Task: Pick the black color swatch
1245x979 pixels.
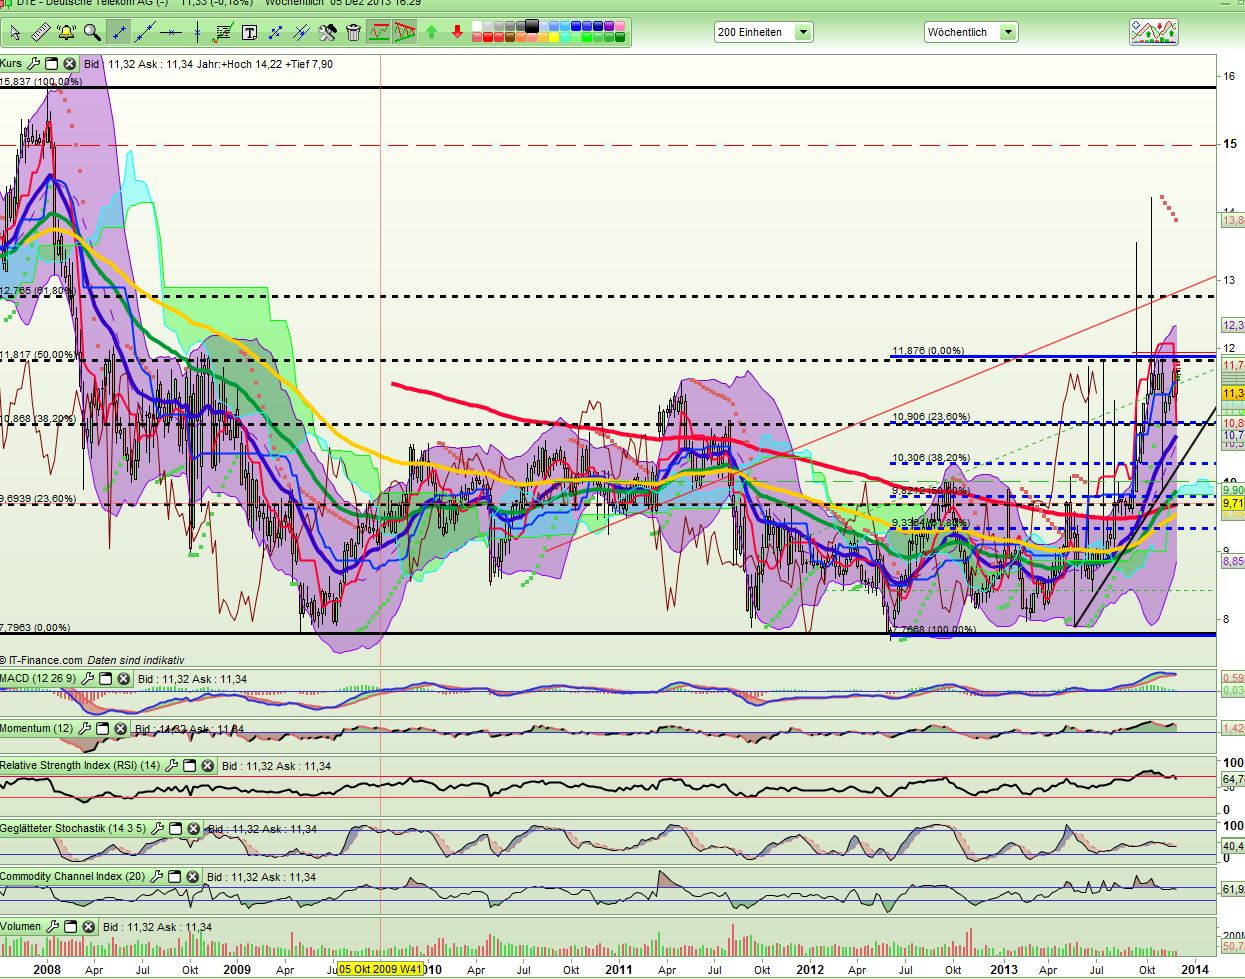Action: pos(531,27)
